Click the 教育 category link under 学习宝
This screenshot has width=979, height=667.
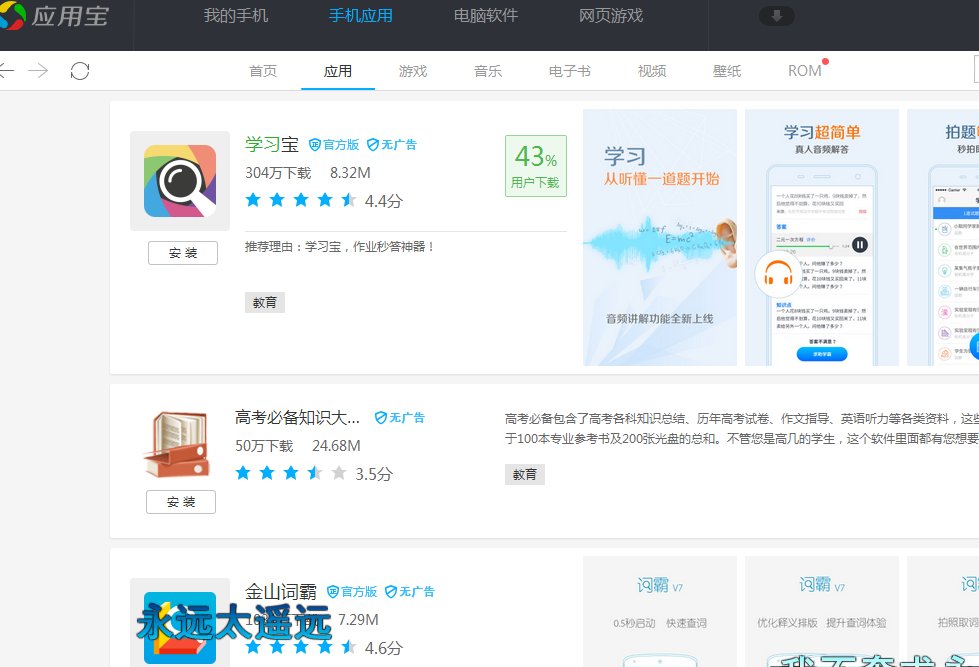[x=264, y=301]
